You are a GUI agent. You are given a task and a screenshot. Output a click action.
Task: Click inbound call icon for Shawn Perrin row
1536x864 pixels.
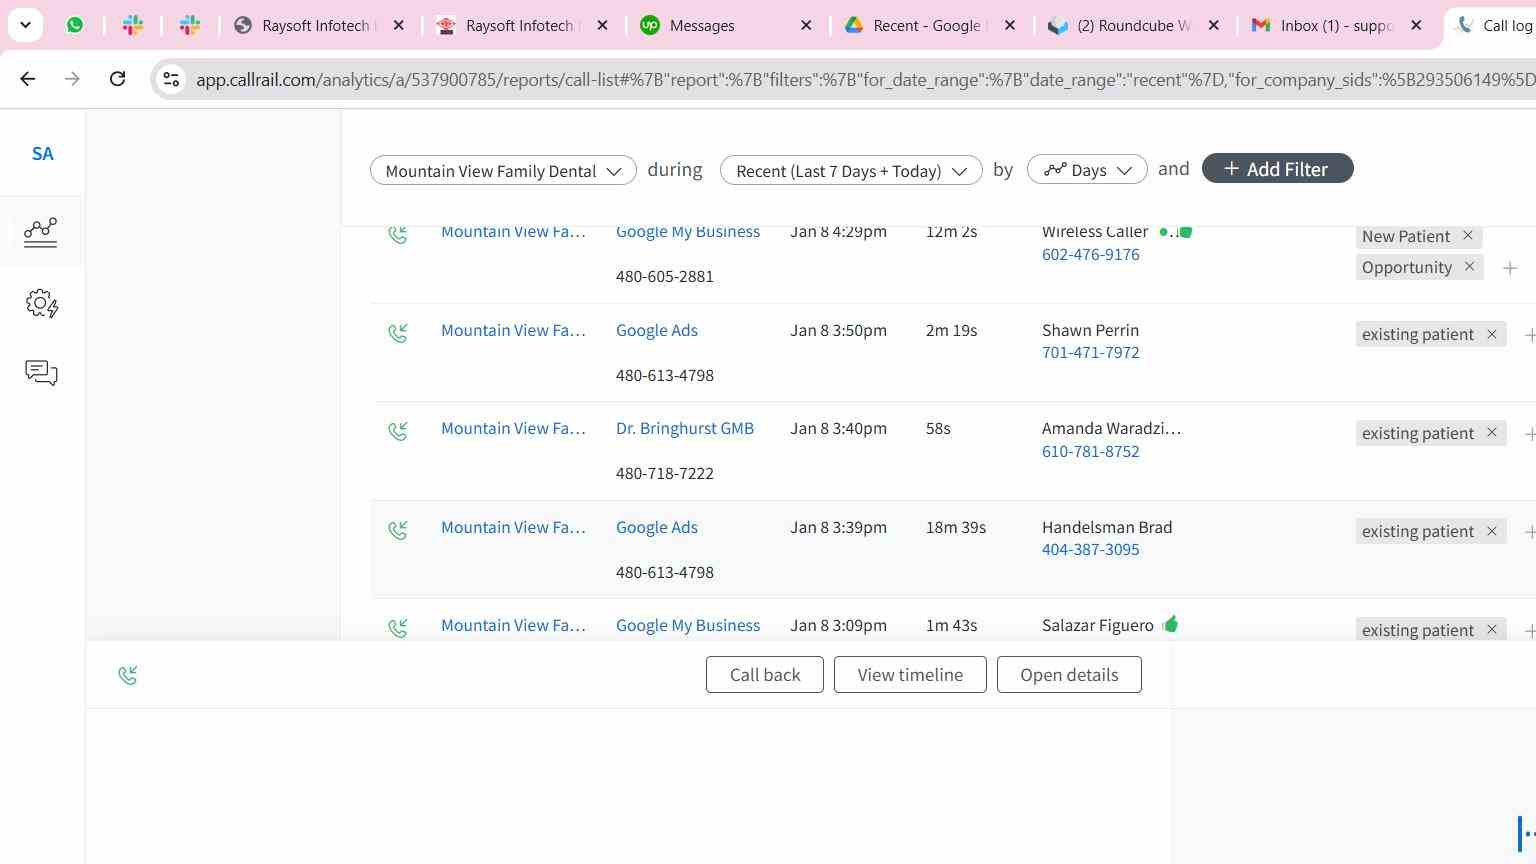(398, 333)
